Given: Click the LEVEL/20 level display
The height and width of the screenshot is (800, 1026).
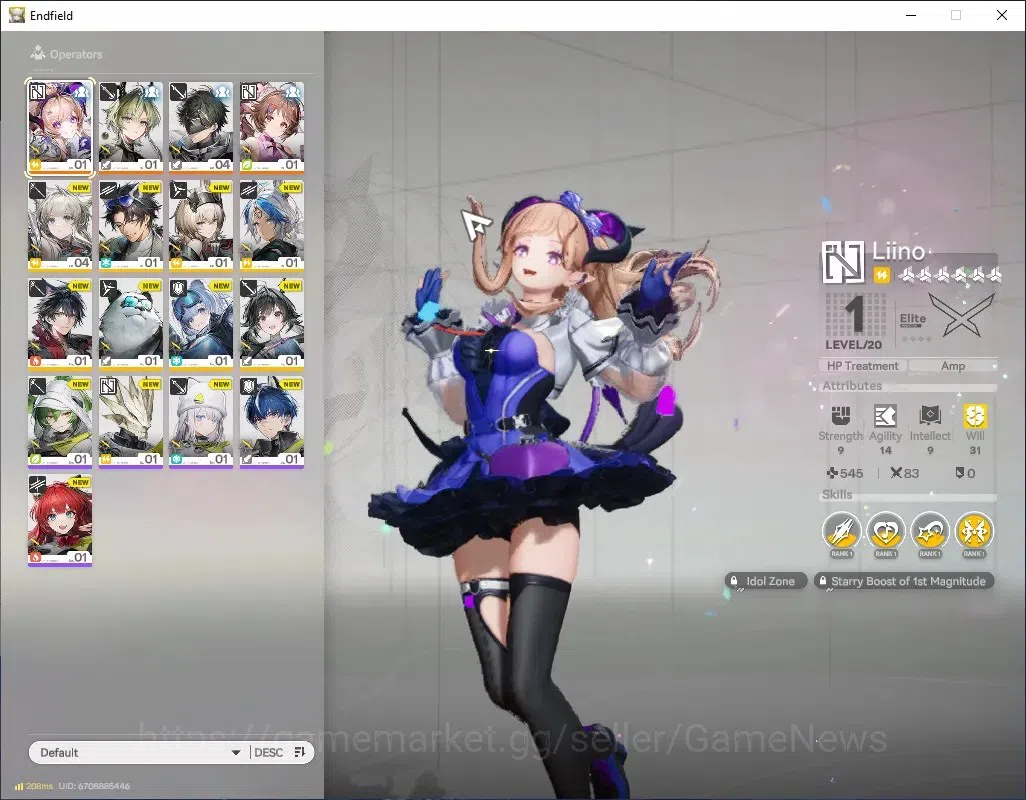Looking at the screenshot, I should point(853,345).
